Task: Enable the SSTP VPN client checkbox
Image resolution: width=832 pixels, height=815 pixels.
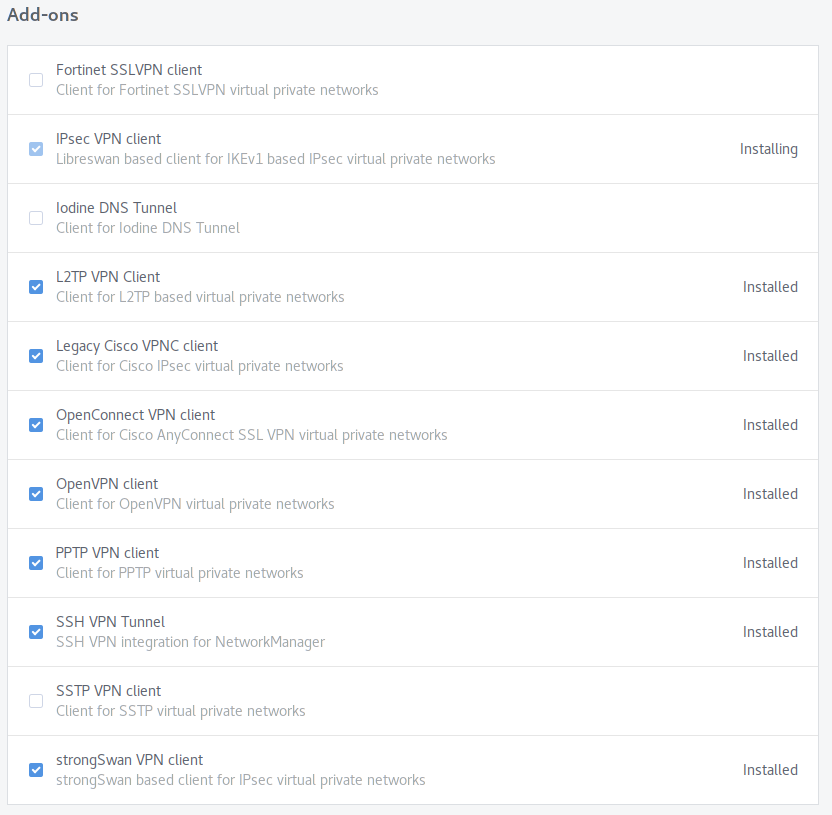Action: 36,701
